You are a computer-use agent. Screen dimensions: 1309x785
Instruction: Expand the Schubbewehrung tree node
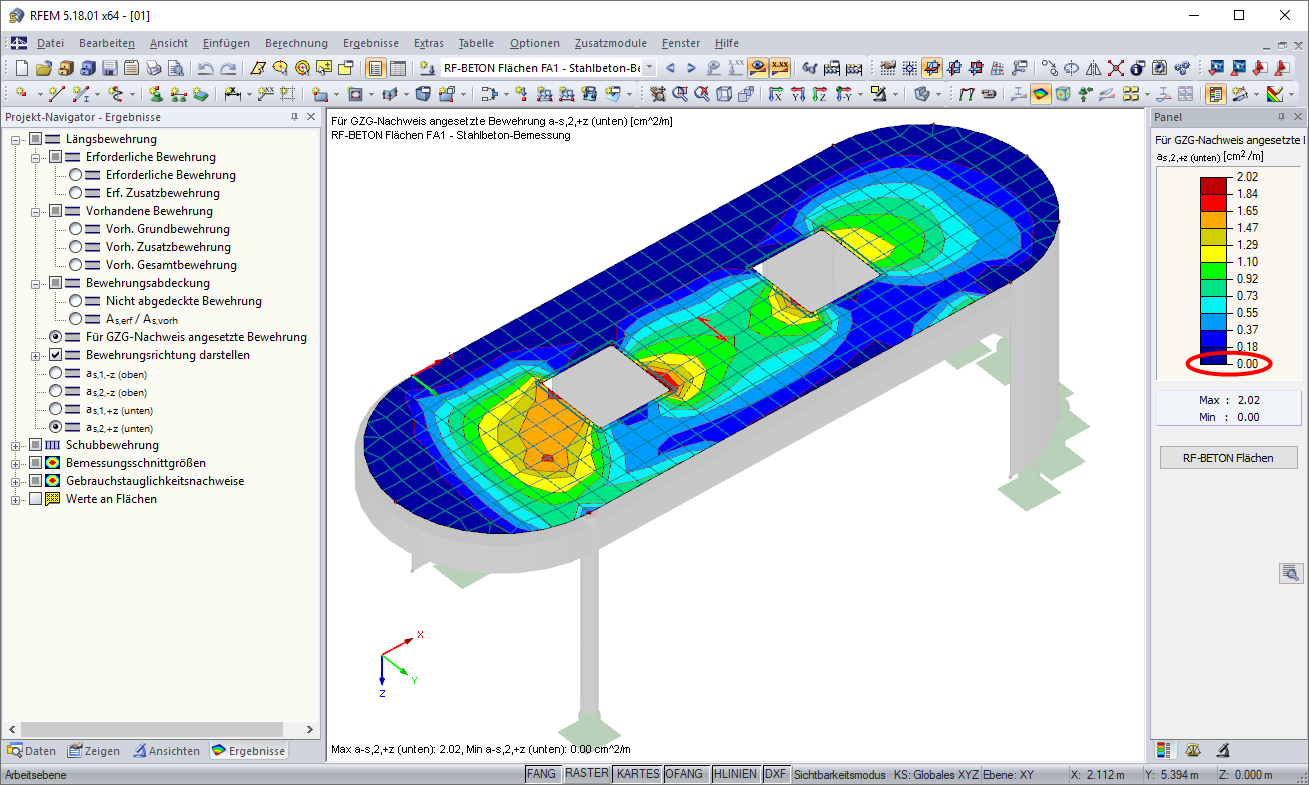pyautogui.click(x=16, y=445)
